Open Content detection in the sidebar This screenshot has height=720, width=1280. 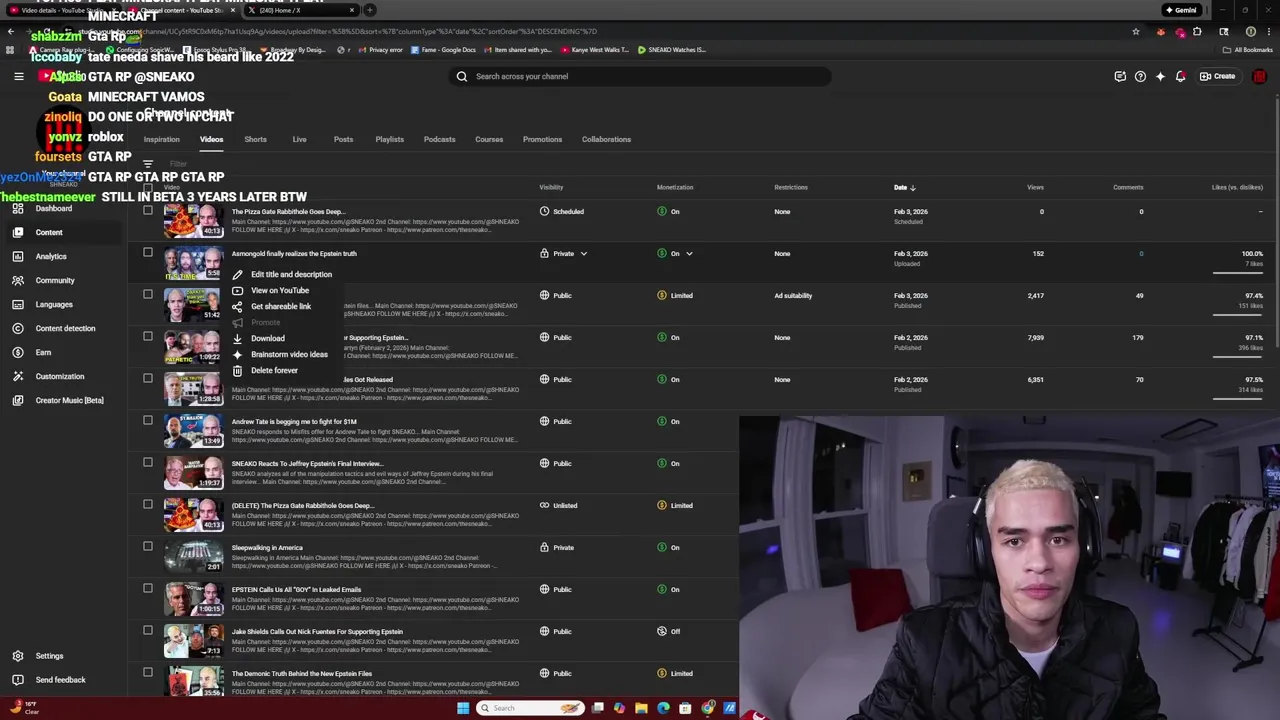point(65,328)
